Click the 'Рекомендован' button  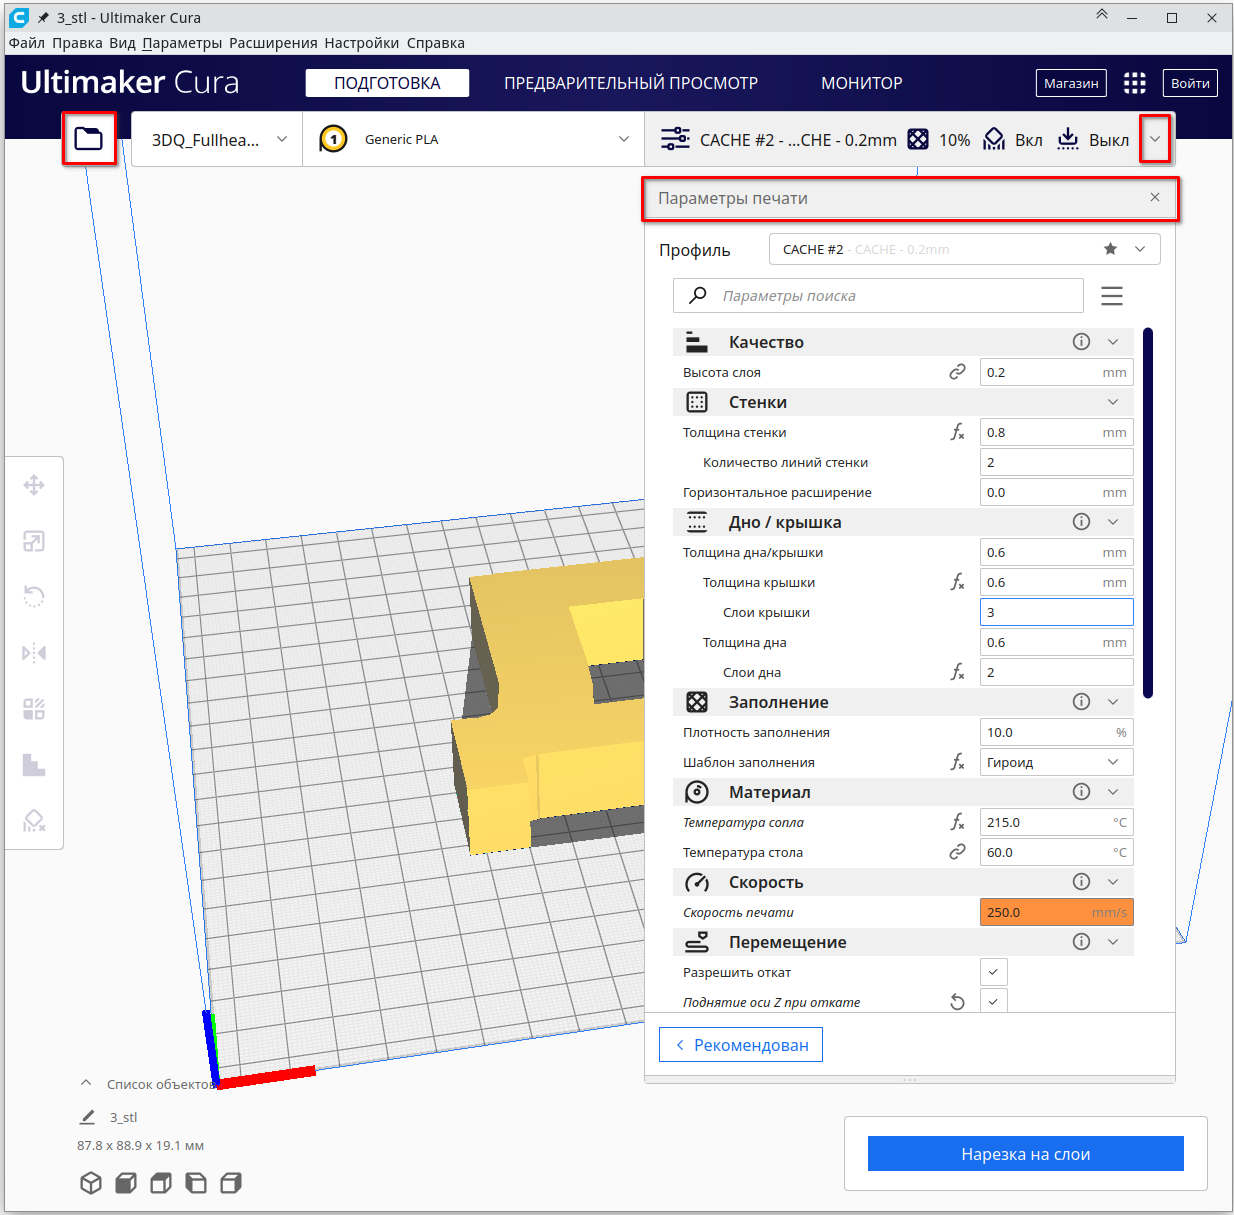click(x=741, y=1045)
